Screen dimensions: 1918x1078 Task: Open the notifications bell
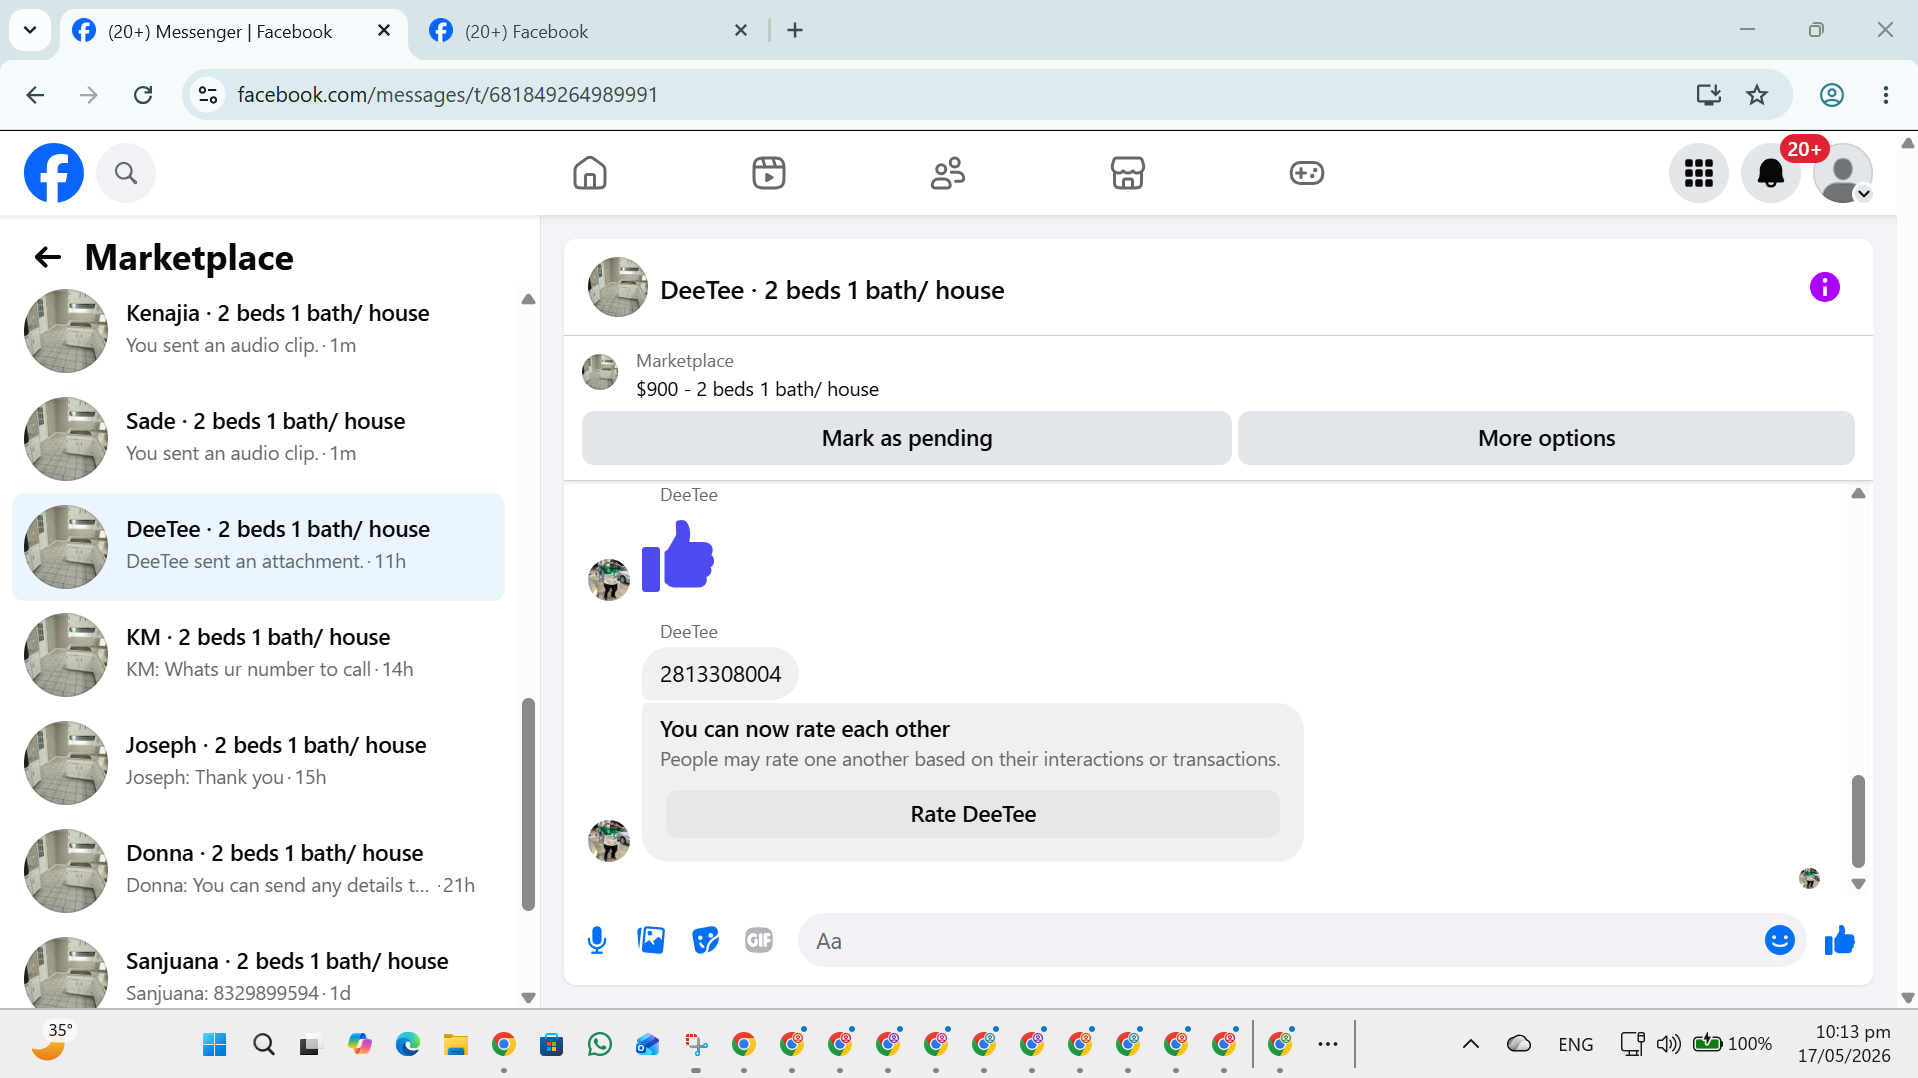(1771, 173)
